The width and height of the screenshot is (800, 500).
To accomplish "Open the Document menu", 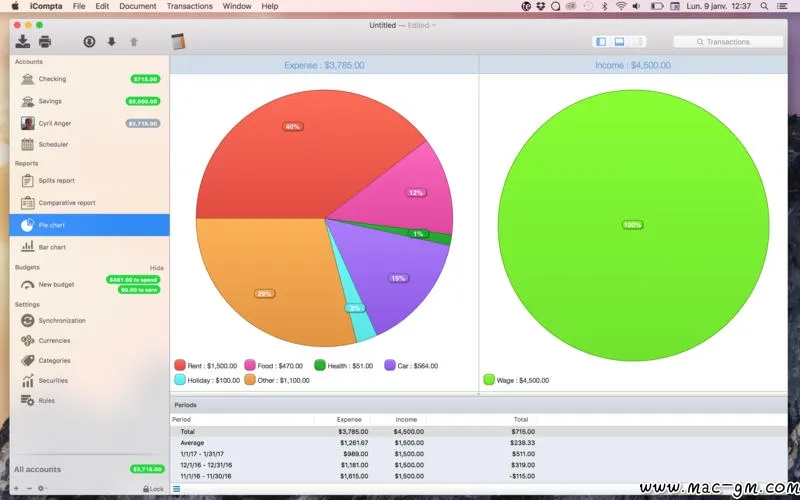I will pos(138,6).
